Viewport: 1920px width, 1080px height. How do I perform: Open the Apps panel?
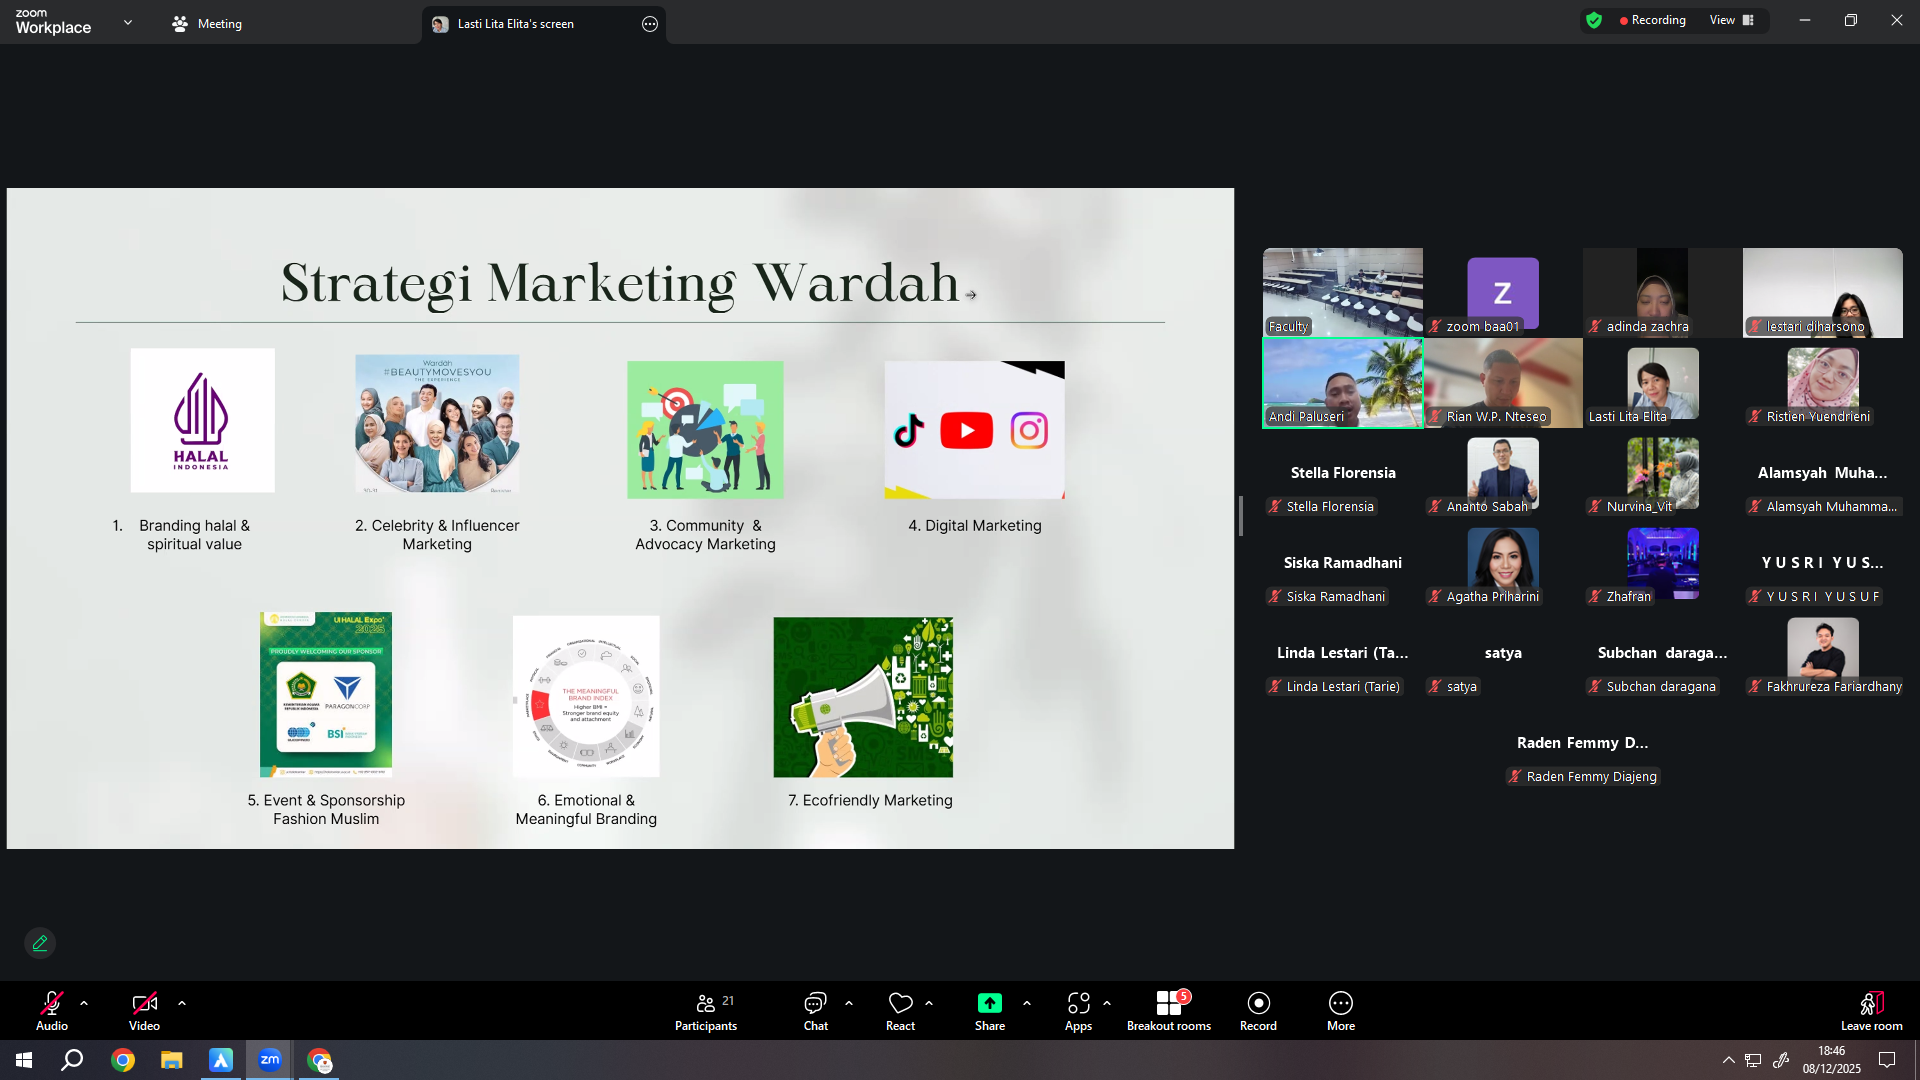[x=1078, y=1010]
